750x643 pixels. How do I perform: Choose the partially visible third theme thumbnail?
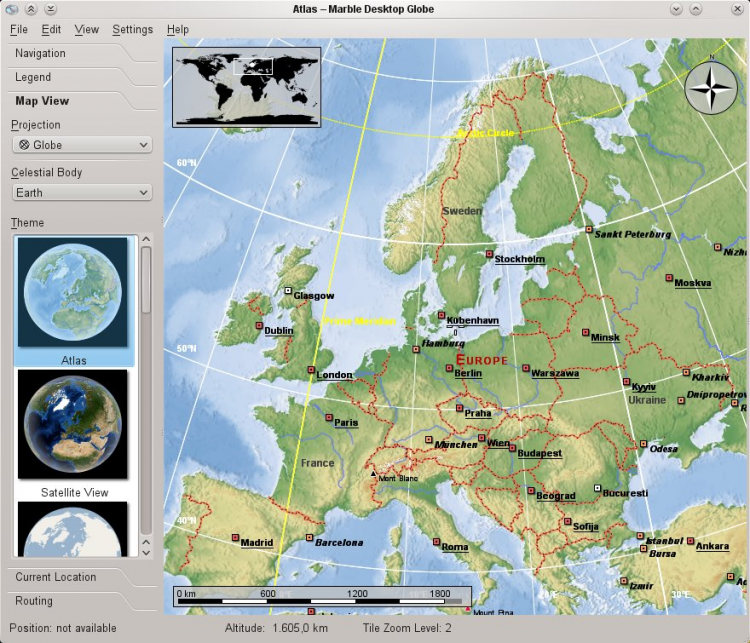(x=73, y=529)
